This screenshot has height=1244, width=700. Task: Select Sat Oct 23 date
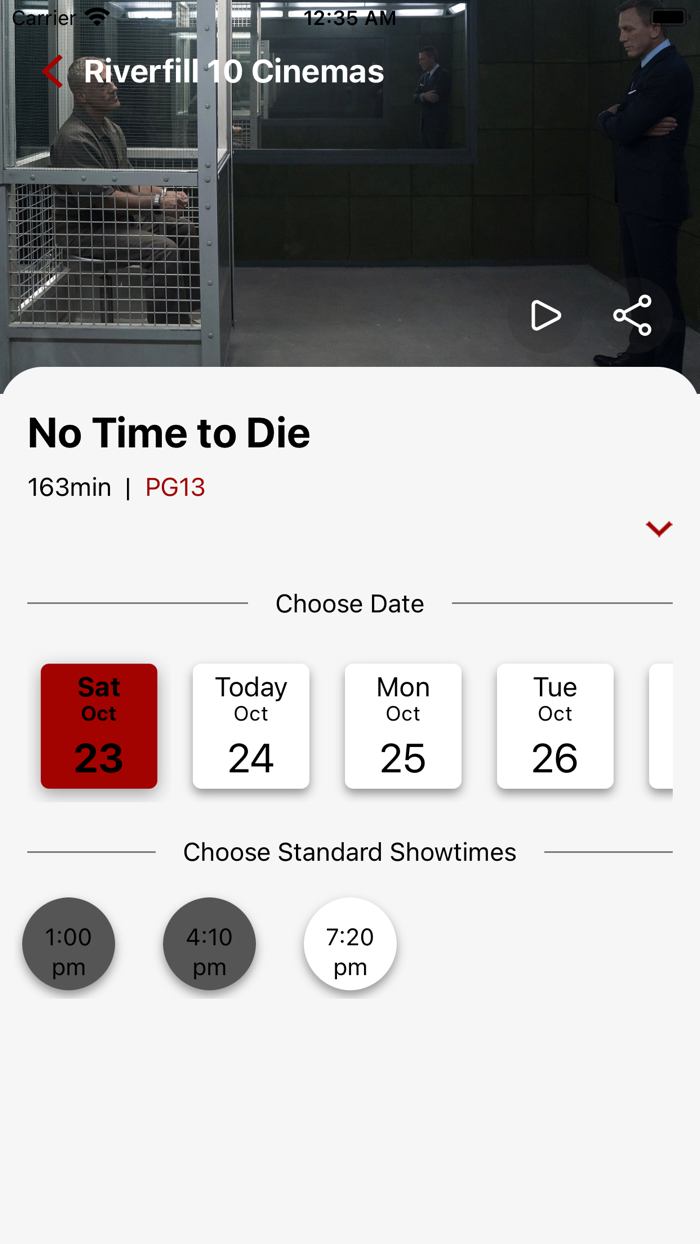(x=99, y=726)
